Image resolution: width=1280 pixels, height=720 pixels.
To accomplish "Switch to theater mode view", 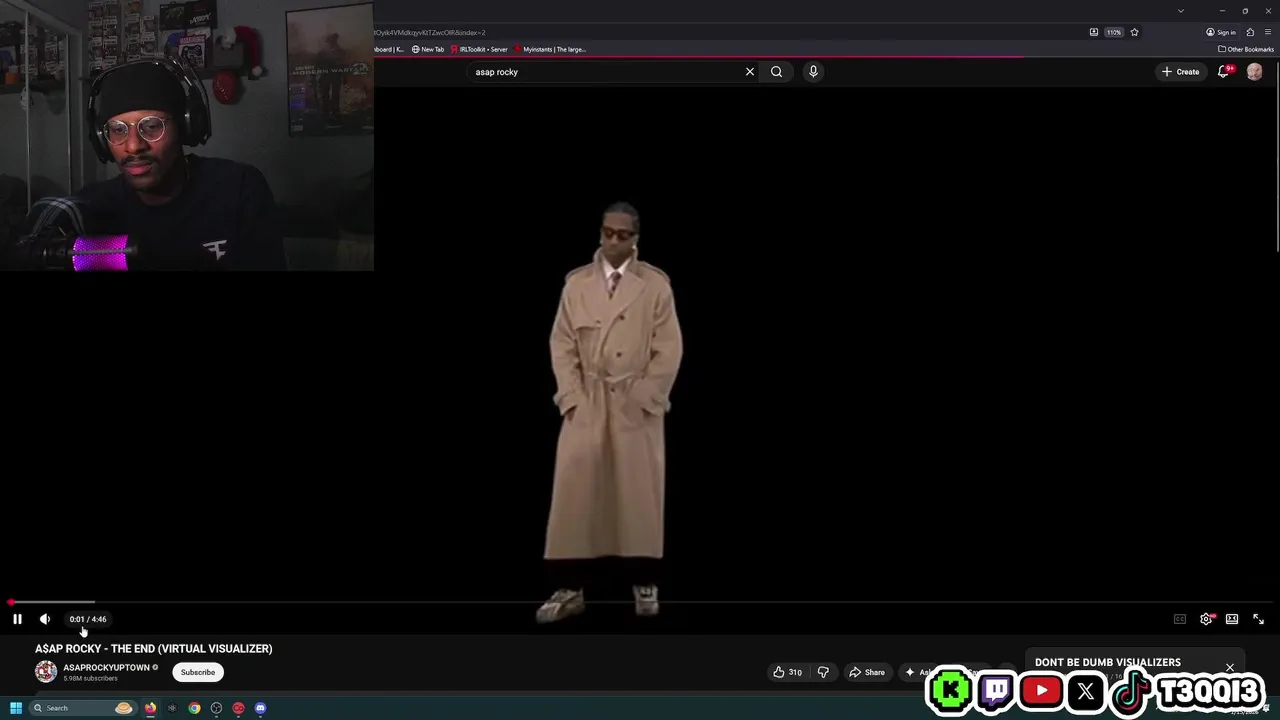I will point(1232,619).
